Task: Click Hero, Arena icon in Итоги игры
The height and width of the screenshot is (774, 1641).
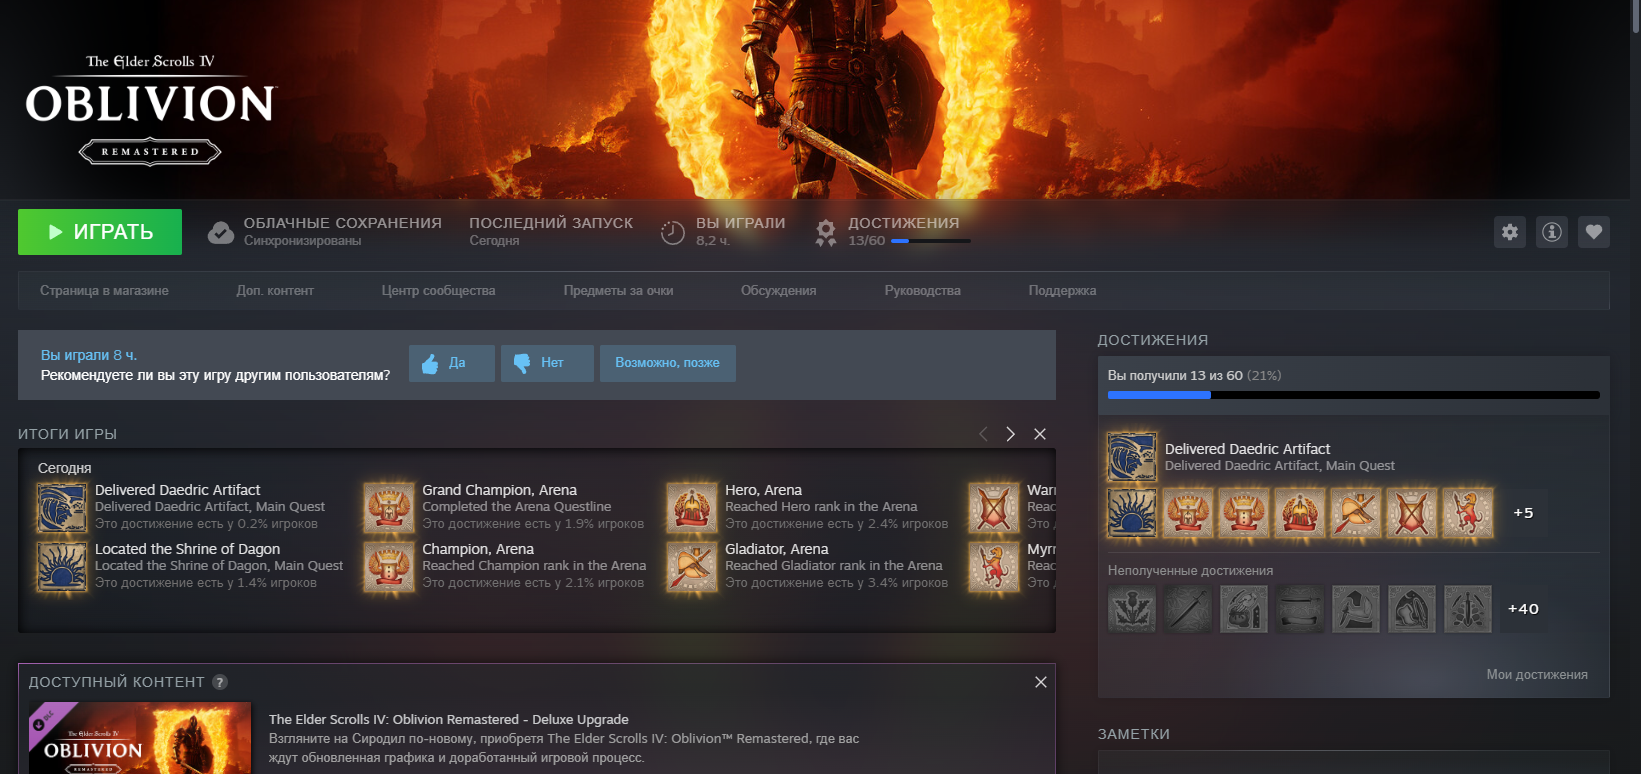Action: click(692, 507)
